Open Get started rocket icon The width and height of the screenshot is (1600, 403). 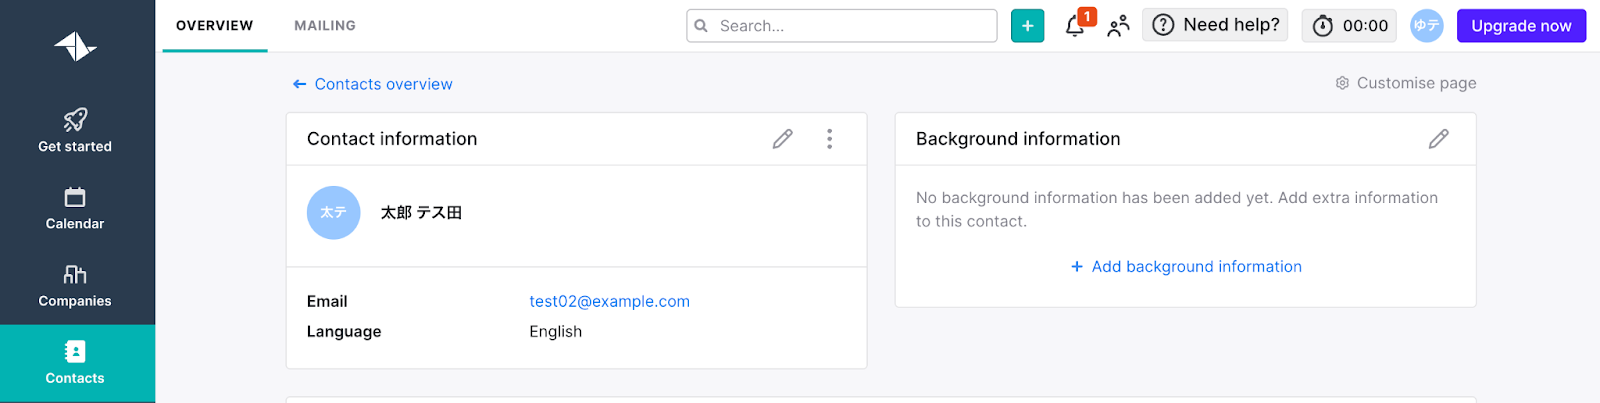coord(75,121)
